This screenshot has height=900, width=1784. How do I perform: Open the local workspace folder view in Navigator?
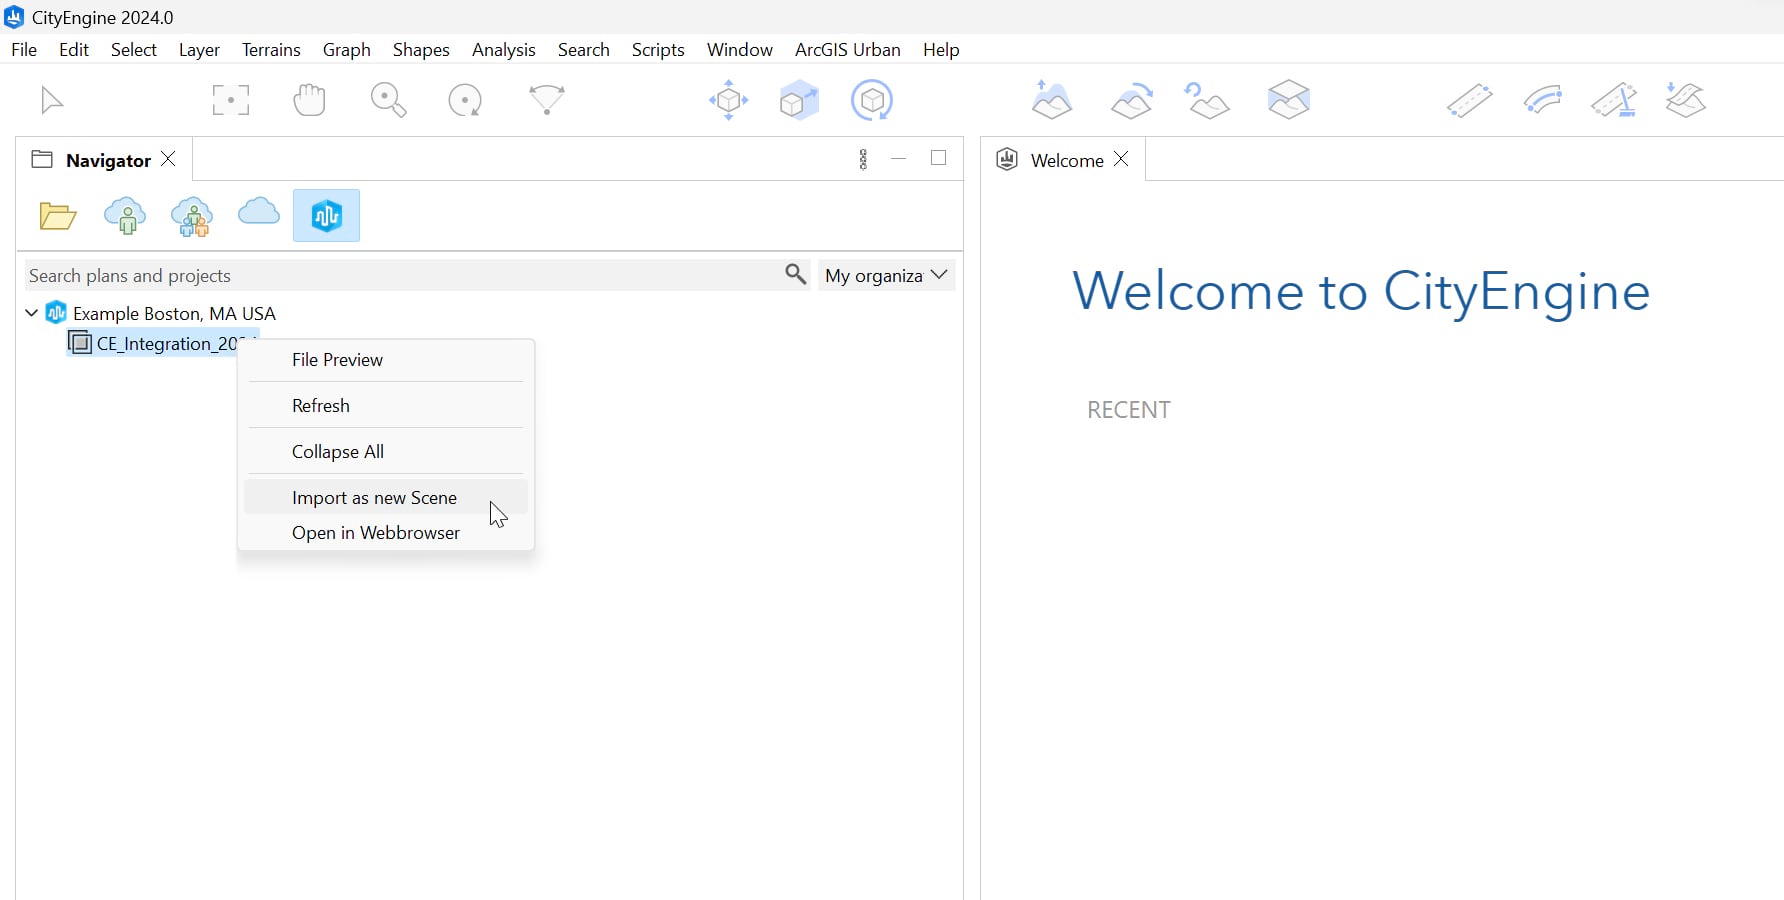[x=58, y=215]
